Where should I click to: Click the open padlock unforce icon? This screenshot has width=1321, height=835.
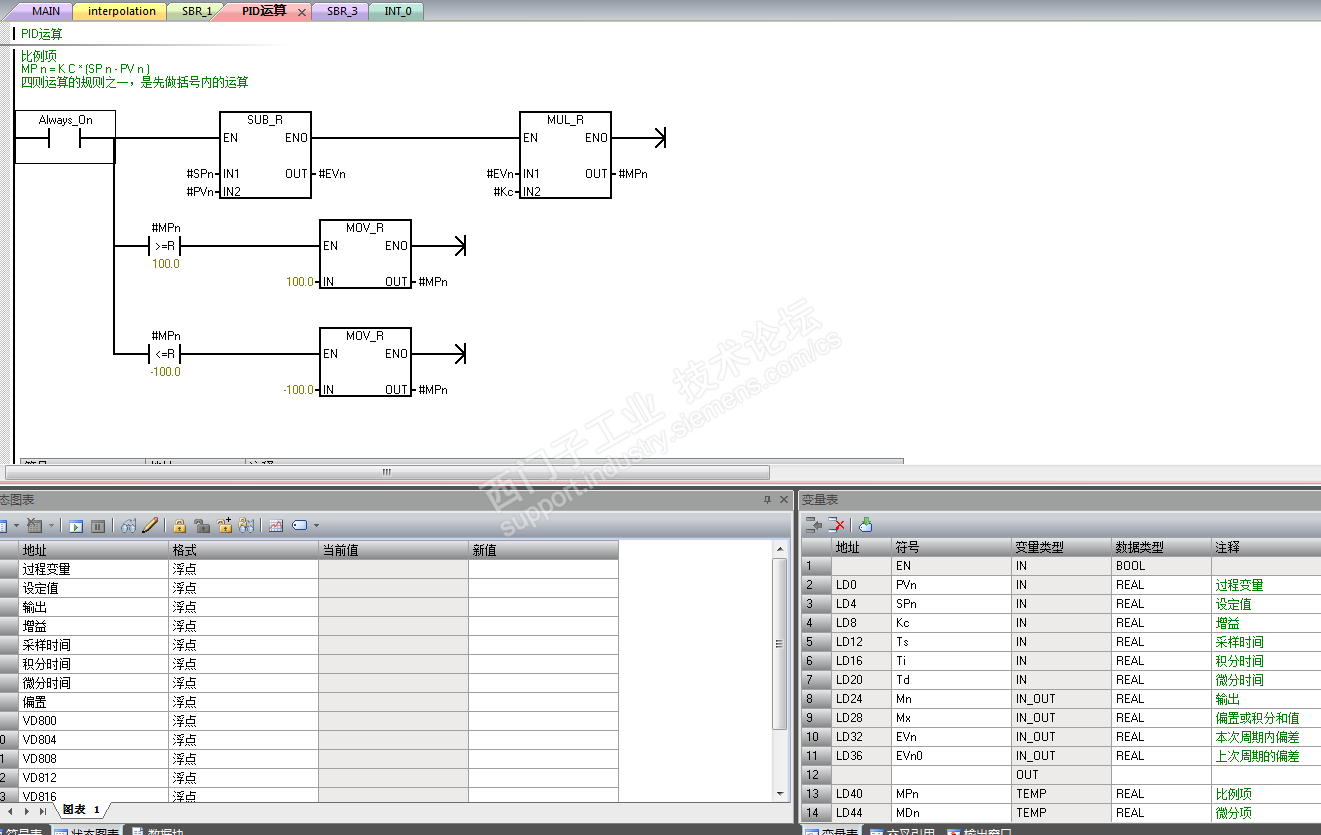point(202,526)
